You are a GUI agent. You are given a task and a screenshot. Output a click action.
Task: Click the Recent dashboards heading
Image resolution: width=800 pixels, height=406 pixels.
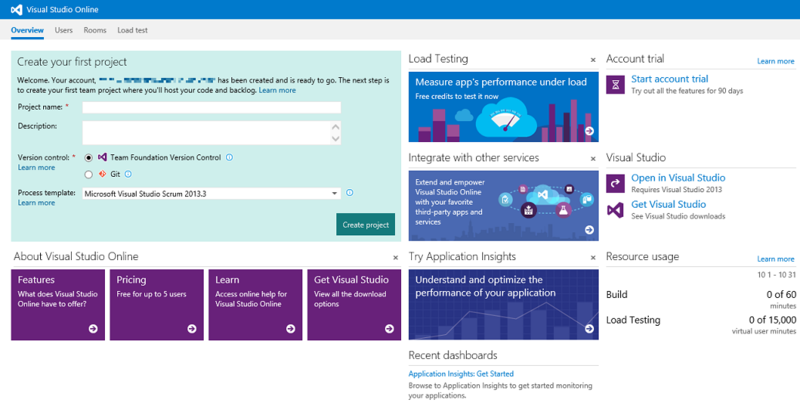point(453,355)
